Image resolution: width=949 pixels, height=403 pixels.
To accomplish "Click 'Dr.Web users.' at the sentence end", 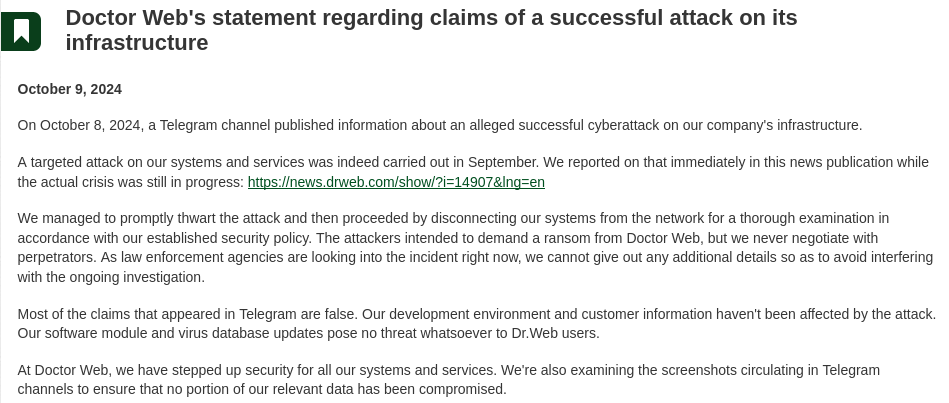I will 555,333.
